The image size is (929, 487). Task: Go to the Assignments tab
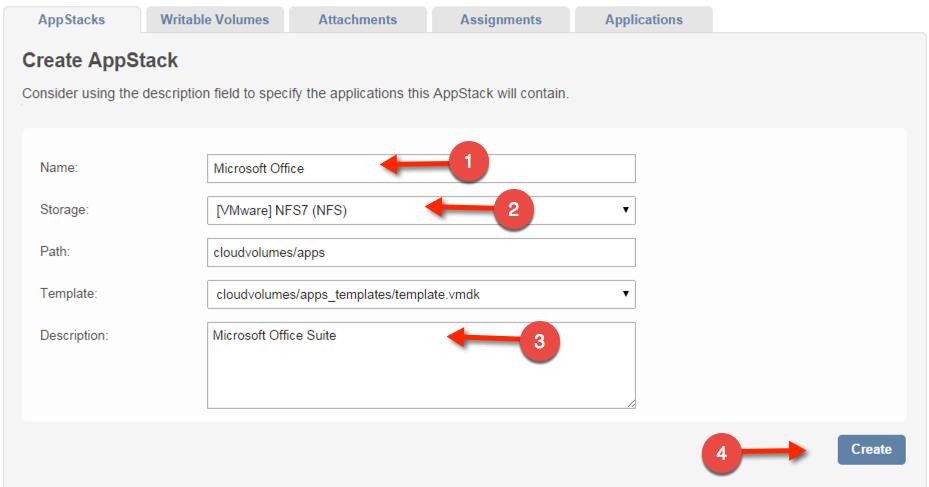(x=501, y=20)
